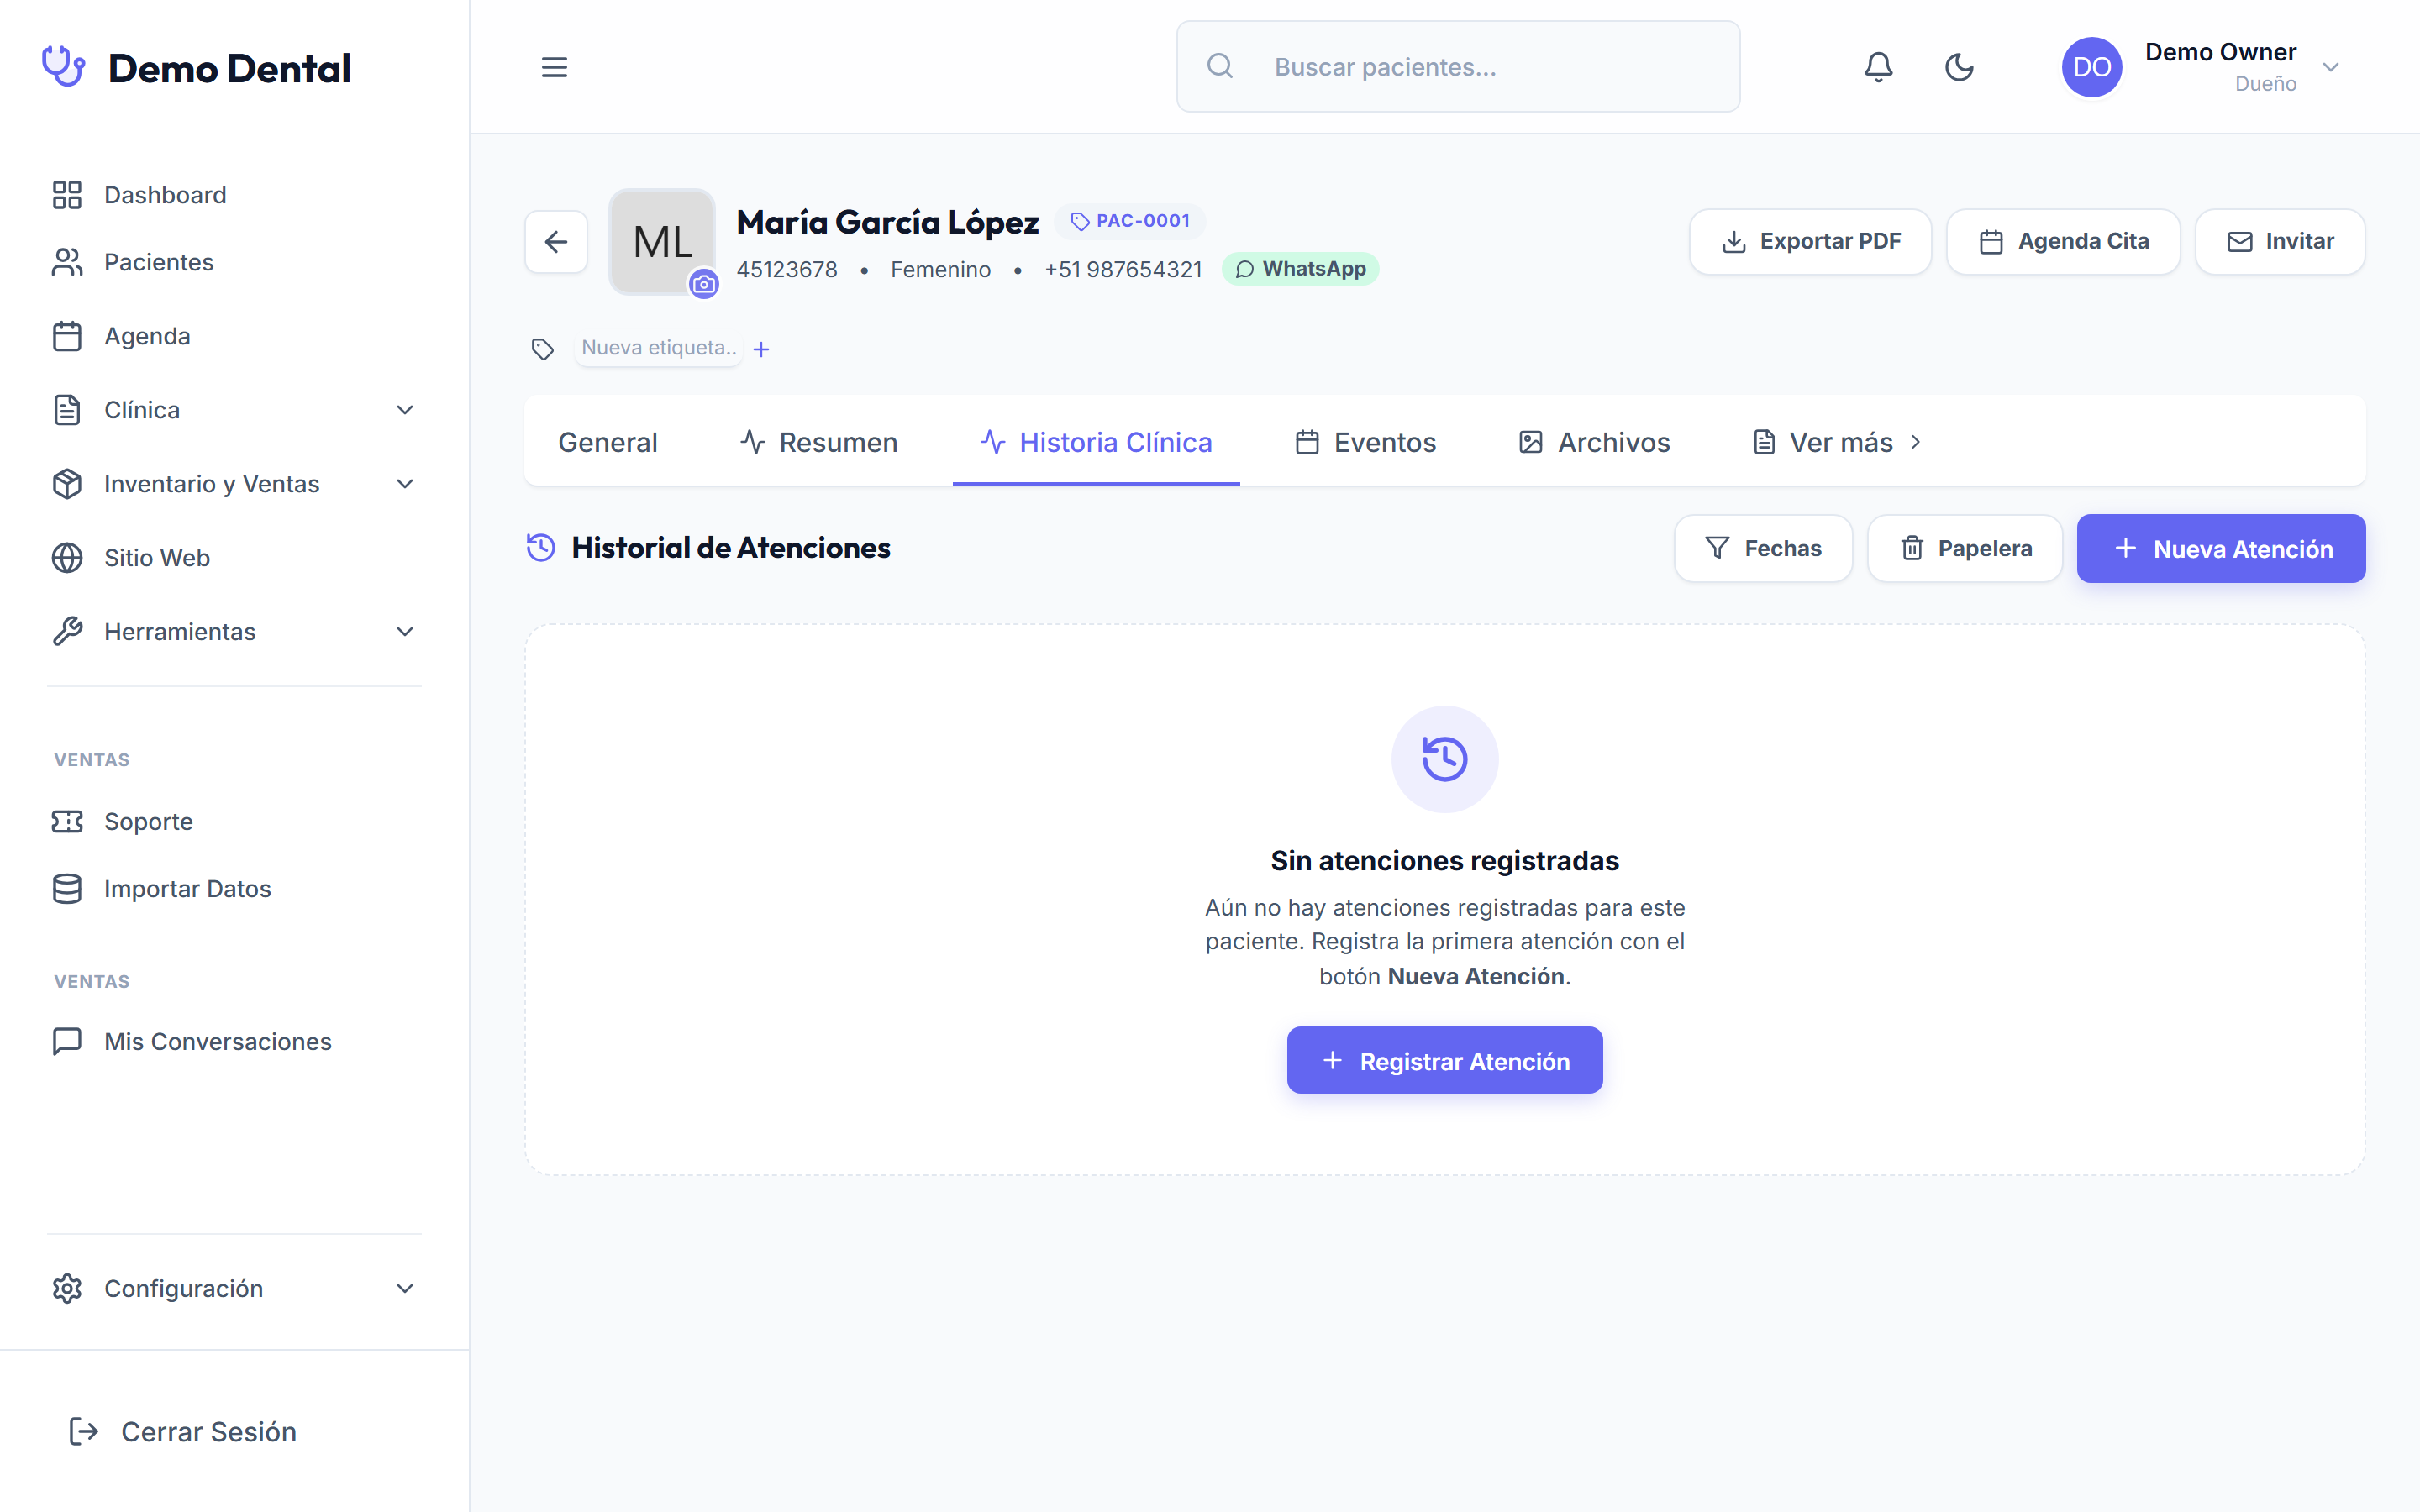The height and width of the screenshot is (1512, 2420).
Task: Click the hamburger menu icon
Action: [x=554, y=67]
